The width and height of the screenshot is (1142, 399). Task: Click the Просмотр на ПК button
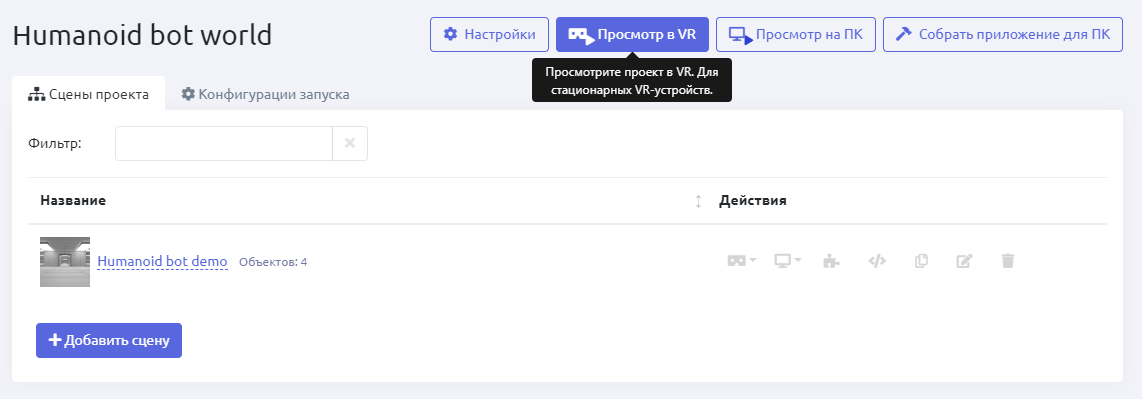pyautogui.click(x=795, y=35)
